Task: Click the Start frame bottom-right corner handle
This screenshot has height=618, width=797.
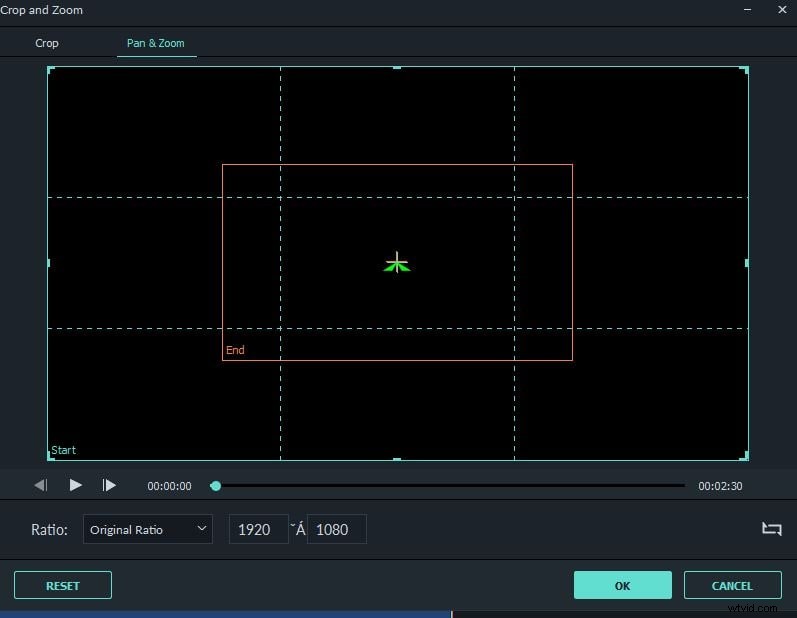Action: coord(745,457)
